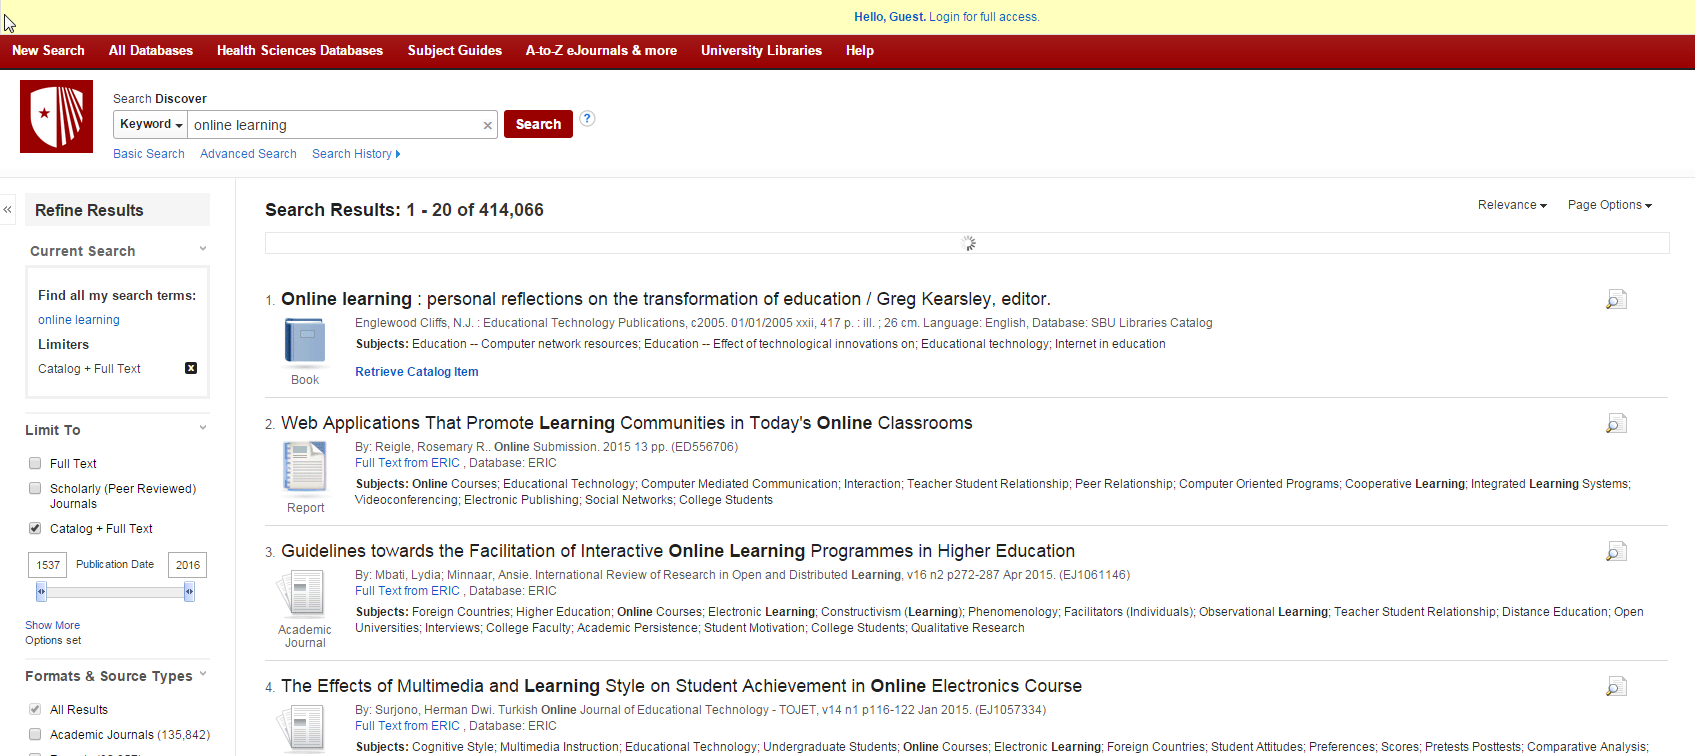Collapse the Limit To section
1695x756 pixels.
coord(203,428)
